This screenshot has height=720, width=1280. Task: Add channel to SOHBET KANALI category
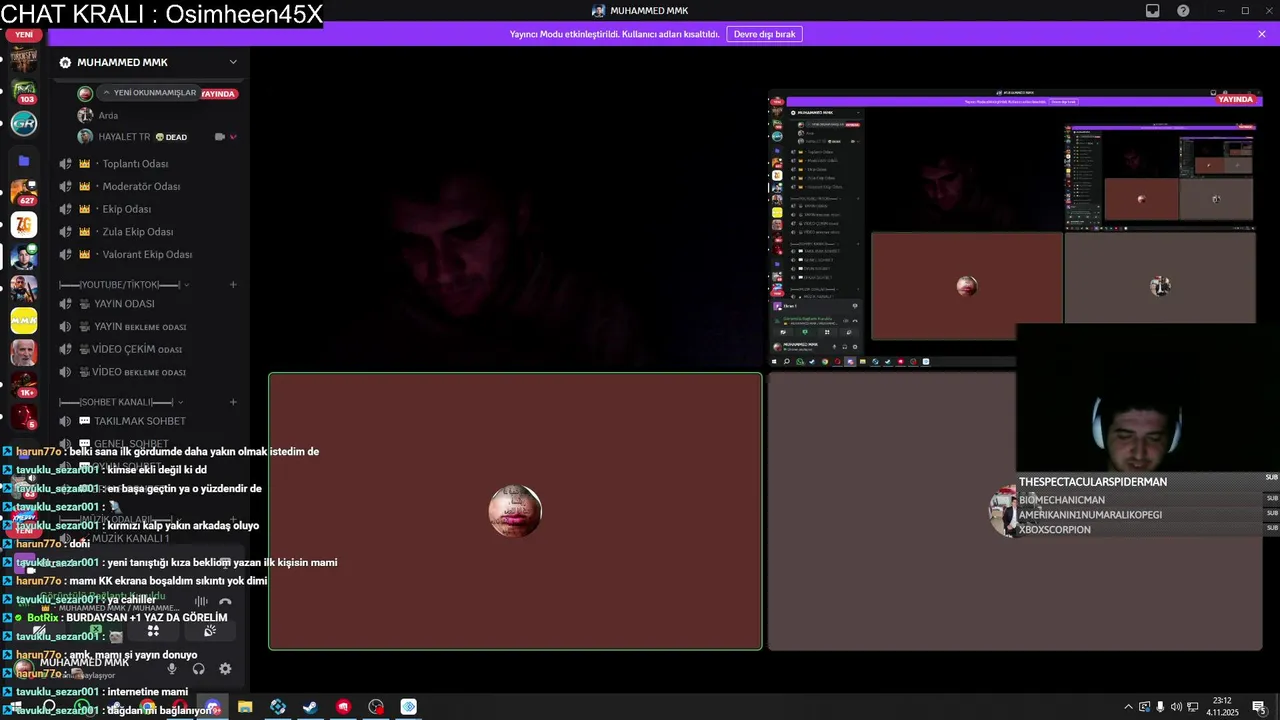tap(233, 402)
